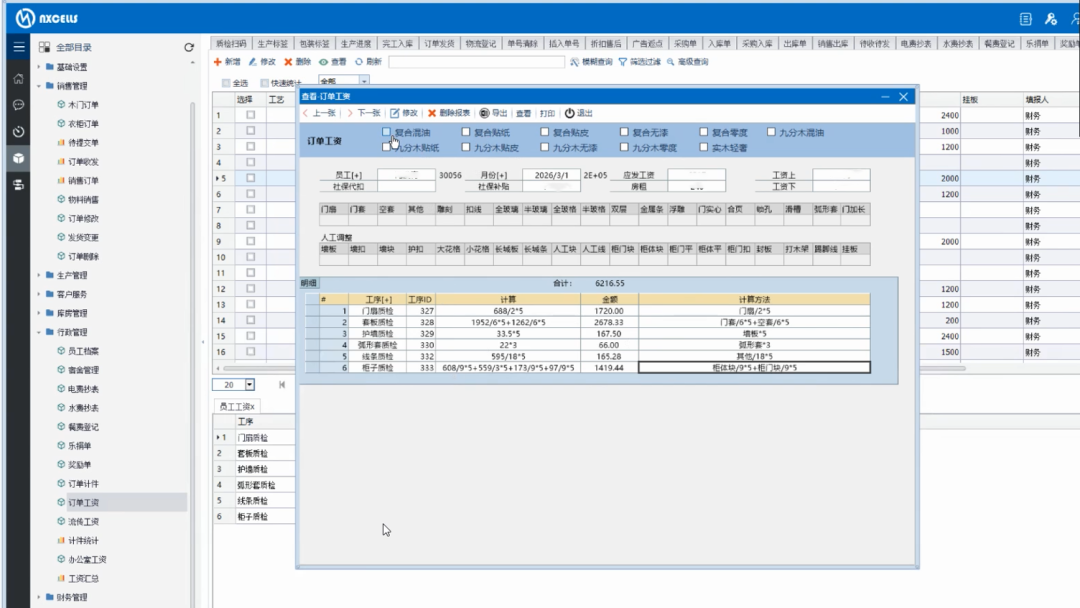This screenshot has height=608, width=1080.
Task: Switch to the 采购单 tab
Action: (685, 43)
